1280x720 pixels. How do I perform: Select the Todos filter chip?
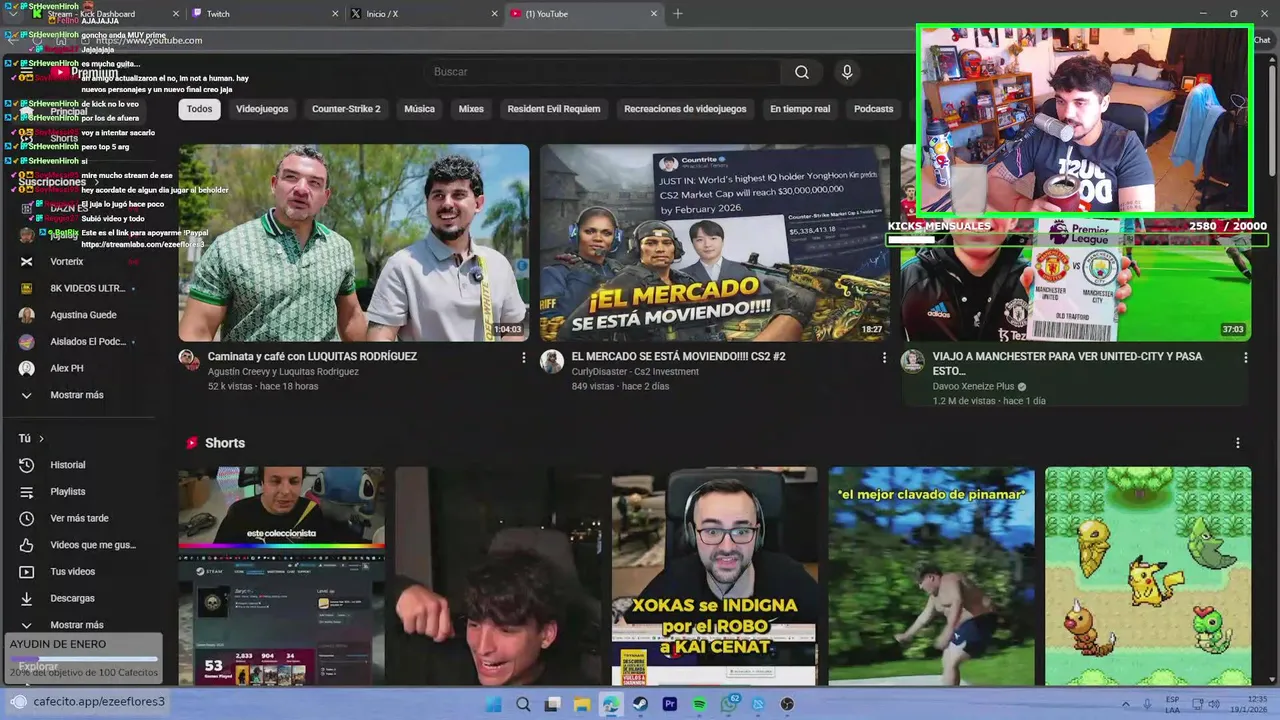tap(199, 109)
